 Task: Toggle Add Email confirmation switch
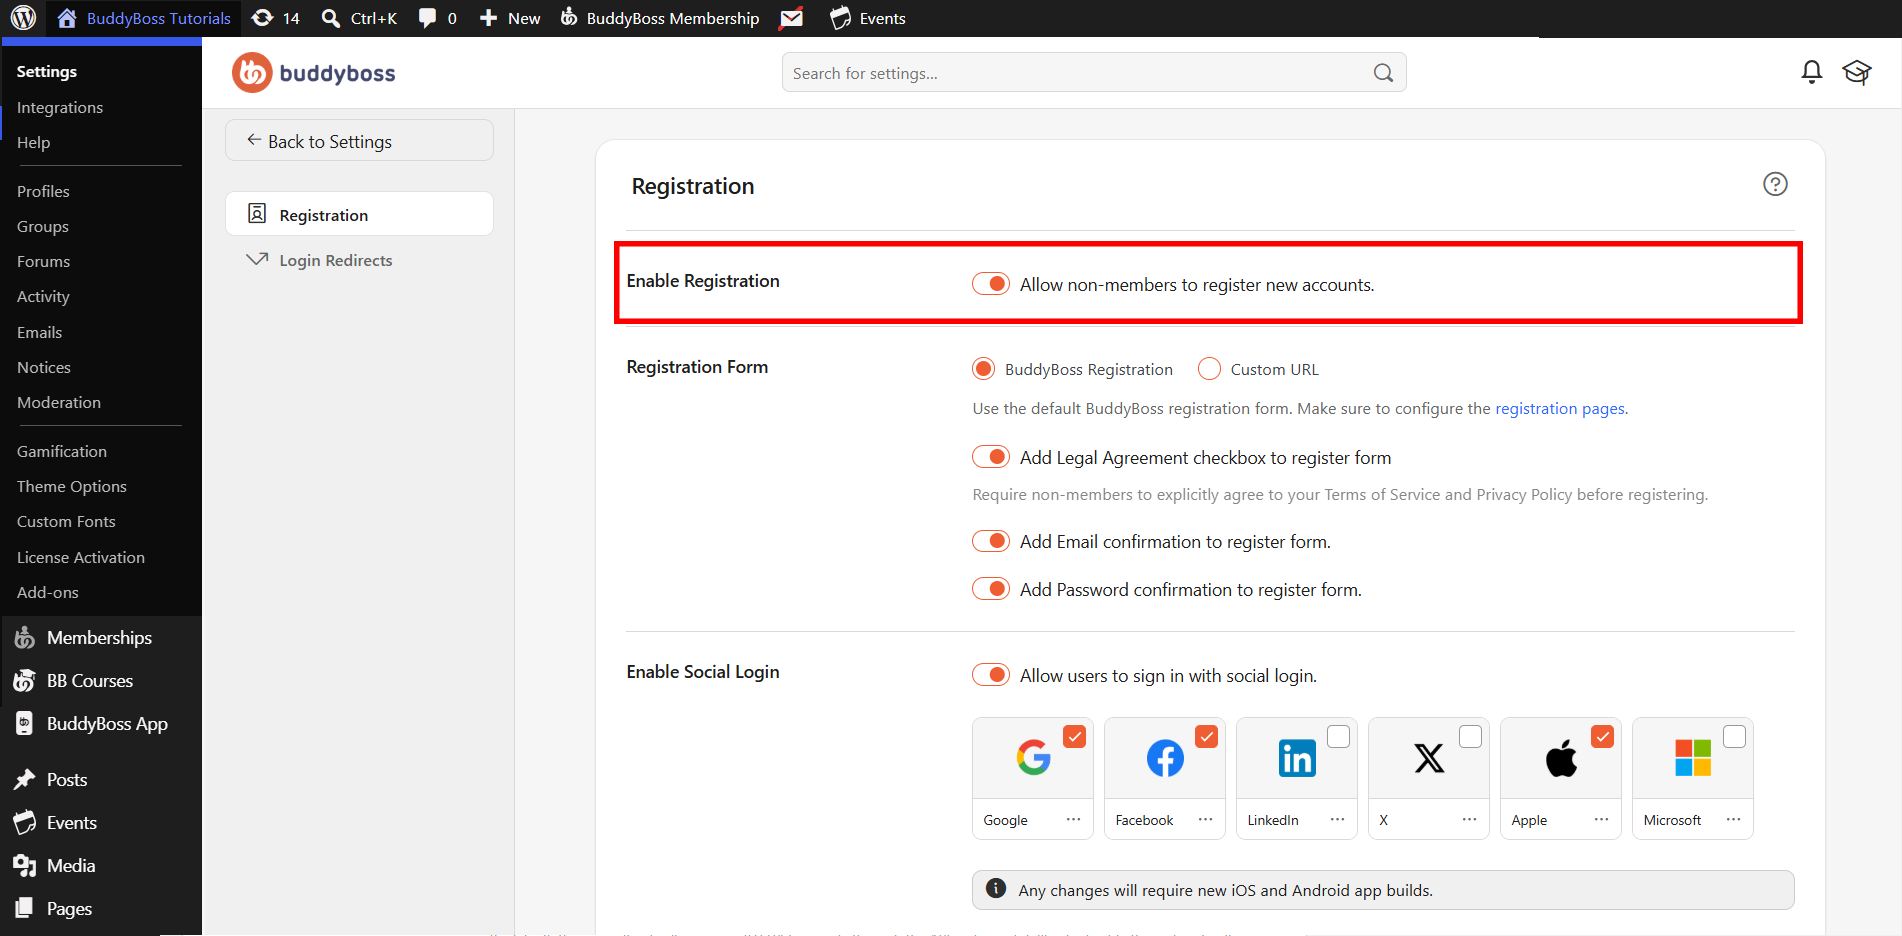(991, 541)
